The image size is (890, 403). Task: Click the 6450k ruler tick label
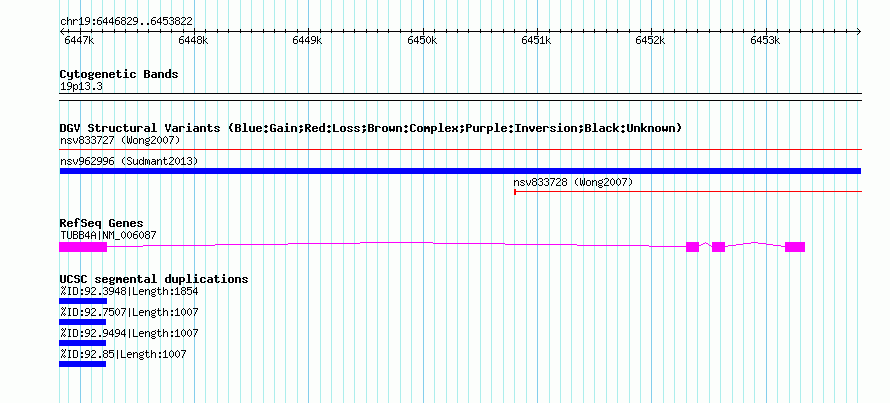click(x=422, y=40)
